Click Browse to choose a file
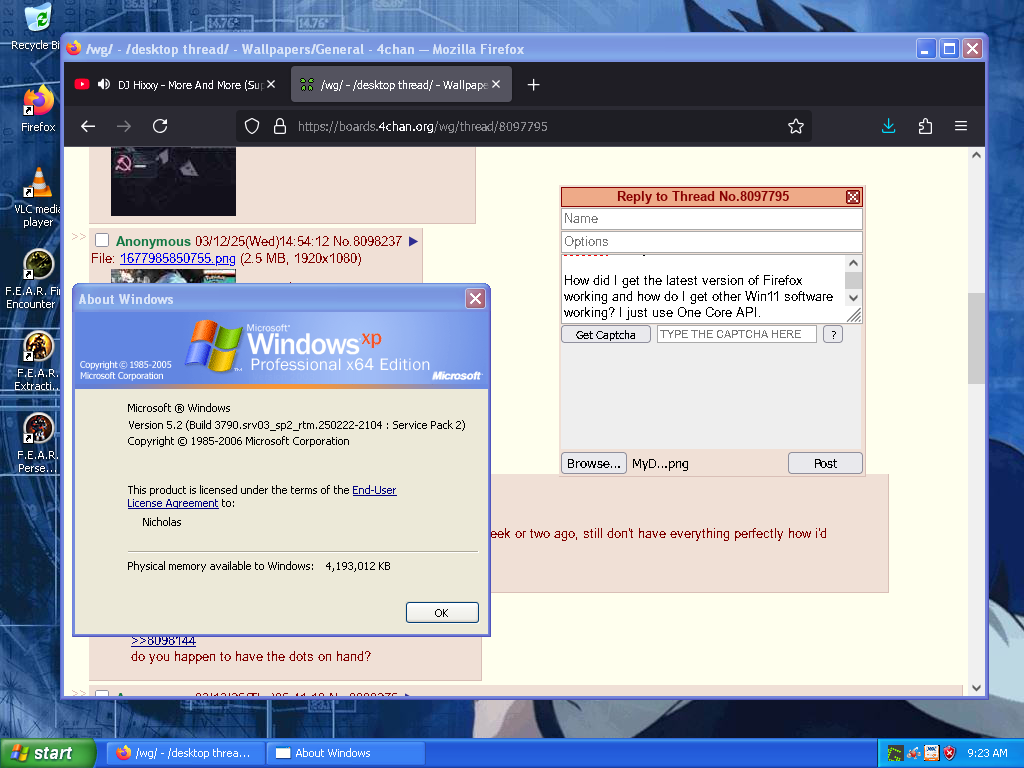 click(x=594, y=464)
